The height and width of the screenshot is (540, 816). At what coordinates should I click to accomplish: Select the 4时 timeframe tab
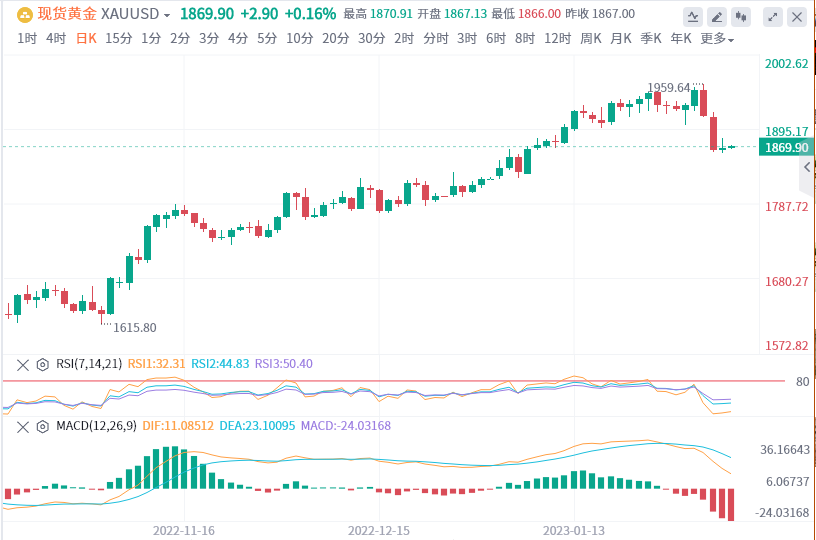[56, 38]
